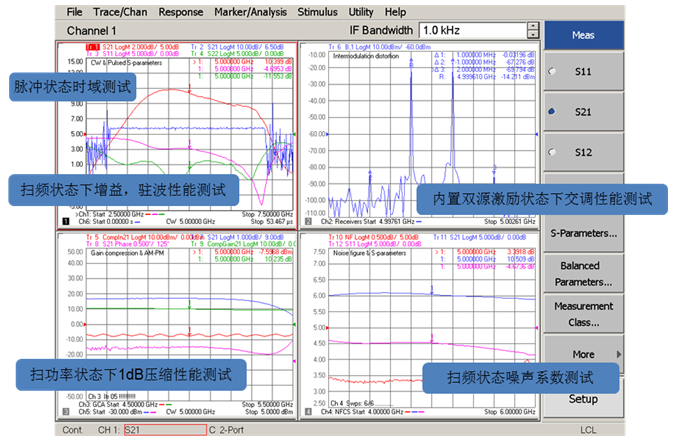676x442 pixels.
Task: Click the C 2-Port status entry
Action: click(x=226, y=430)
